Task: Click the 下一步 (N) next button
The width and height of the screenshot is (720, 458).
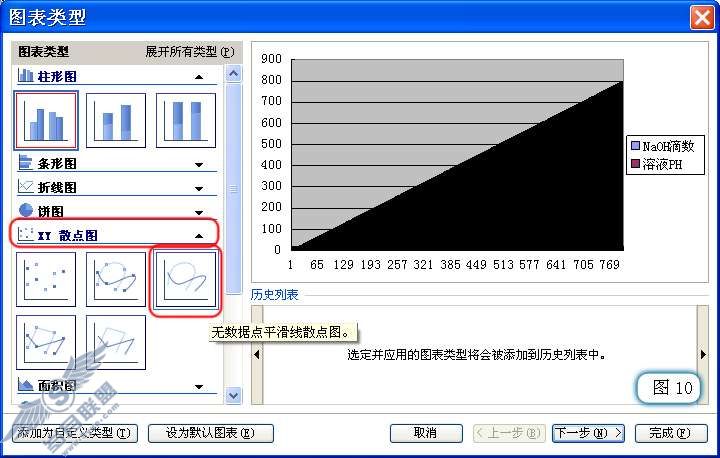Action: coord(588,433)
